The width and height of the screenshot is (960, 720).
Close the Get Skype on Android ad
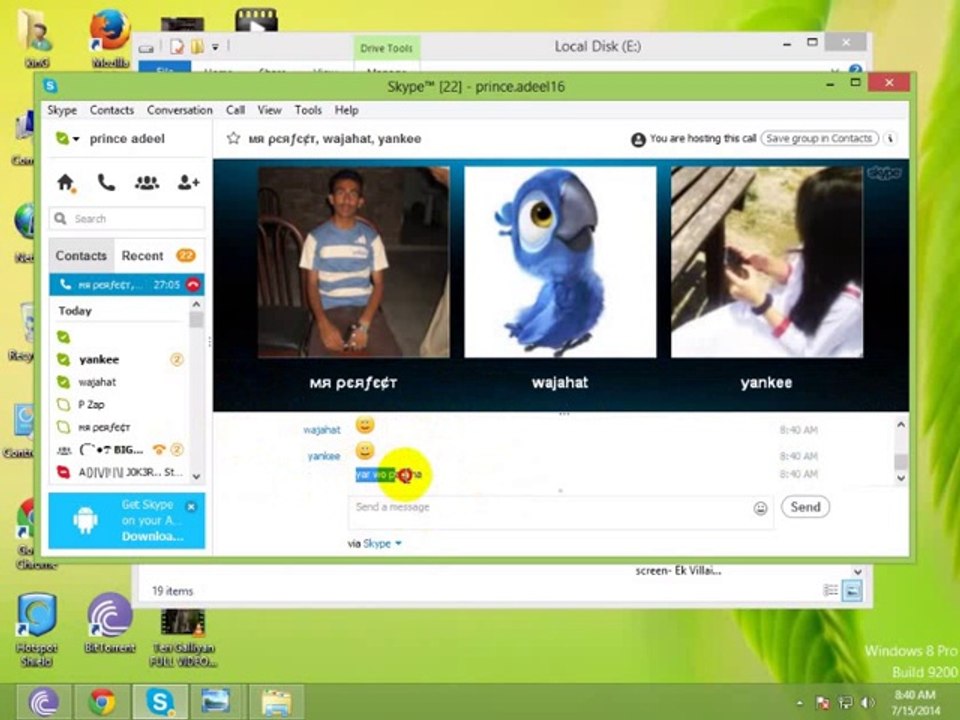click(x=191, y=506)
